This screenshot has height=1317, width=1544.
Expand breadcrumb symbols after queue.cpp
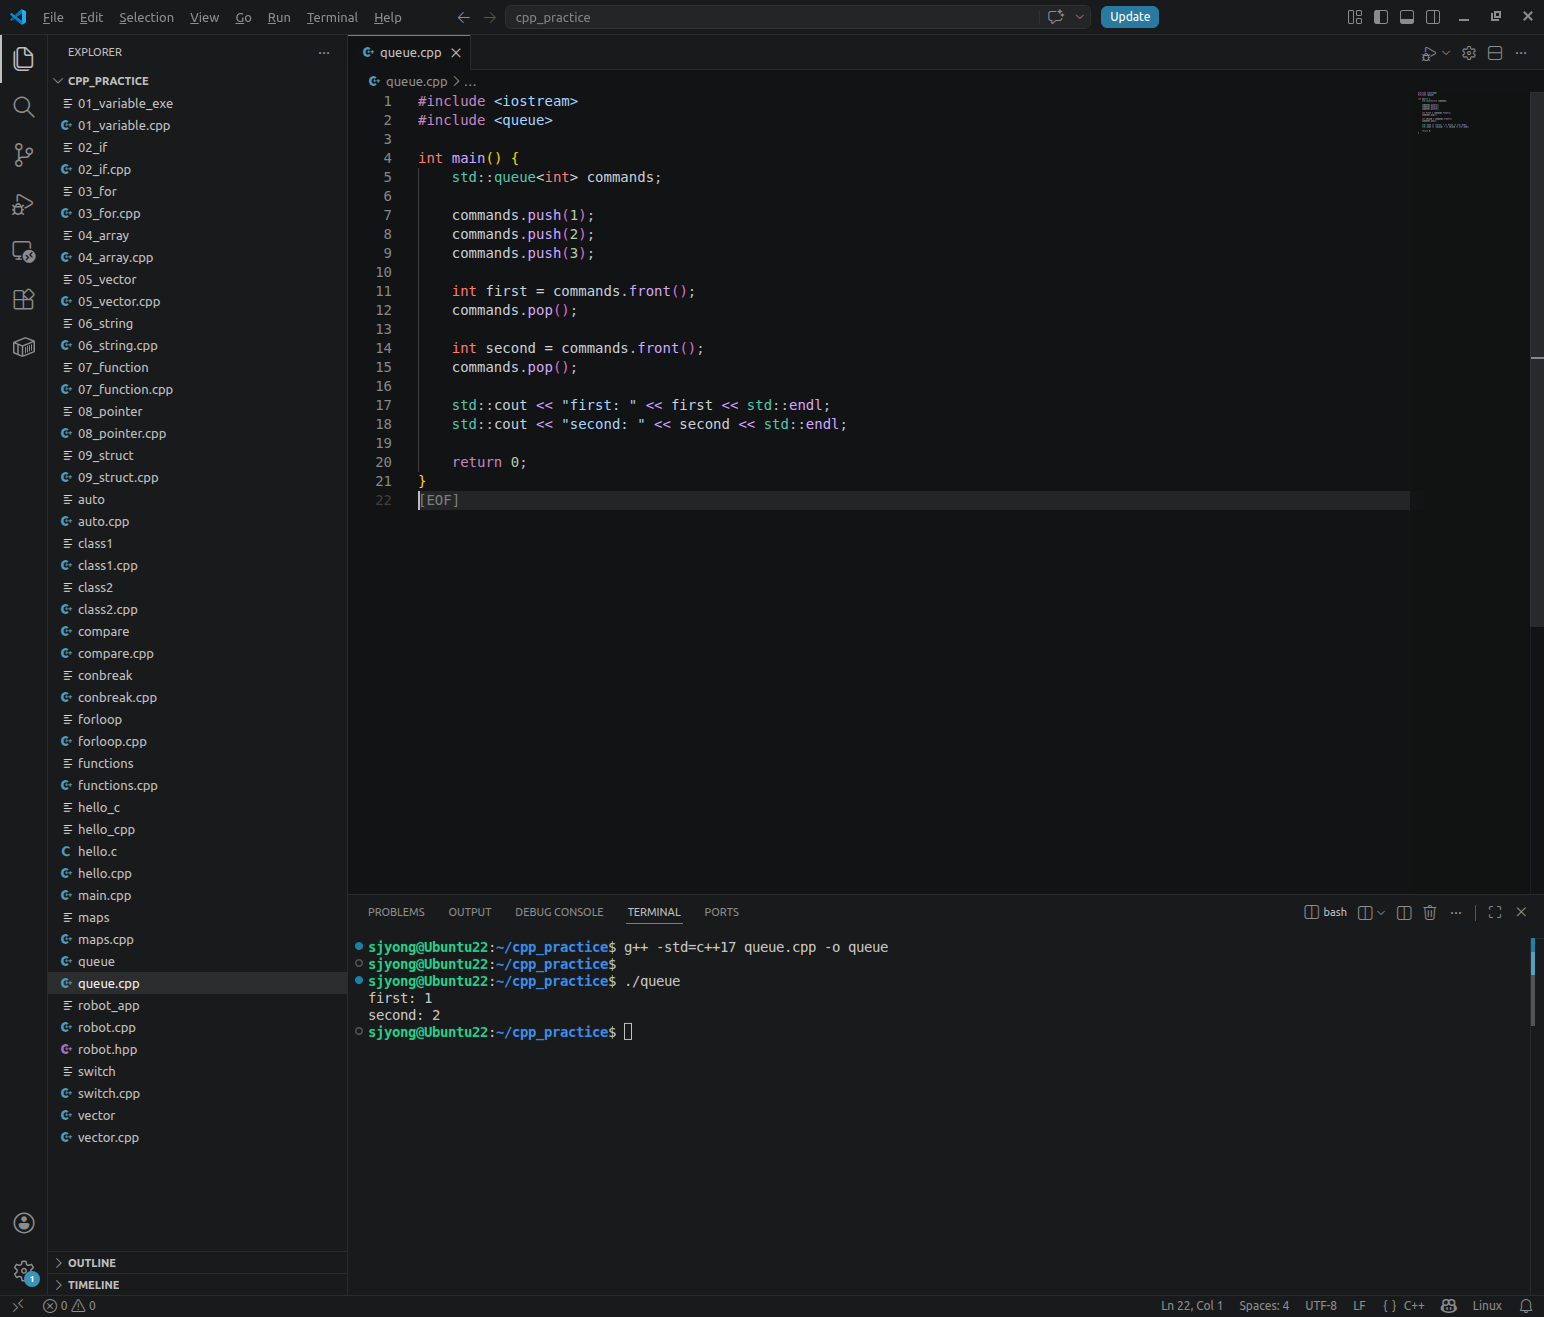pos(470,82)
